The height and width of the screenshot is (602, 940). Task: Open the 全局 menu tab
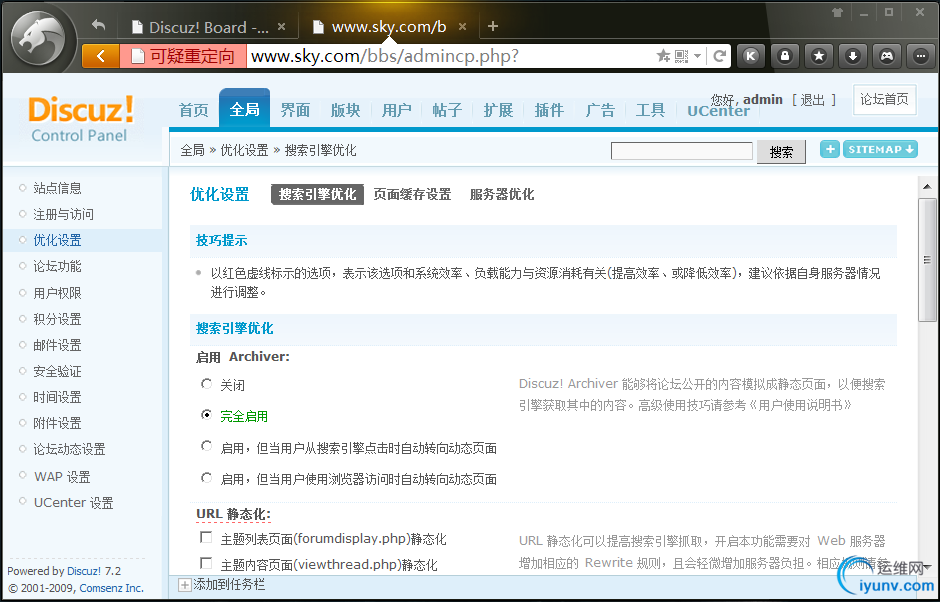coord(245,109)
